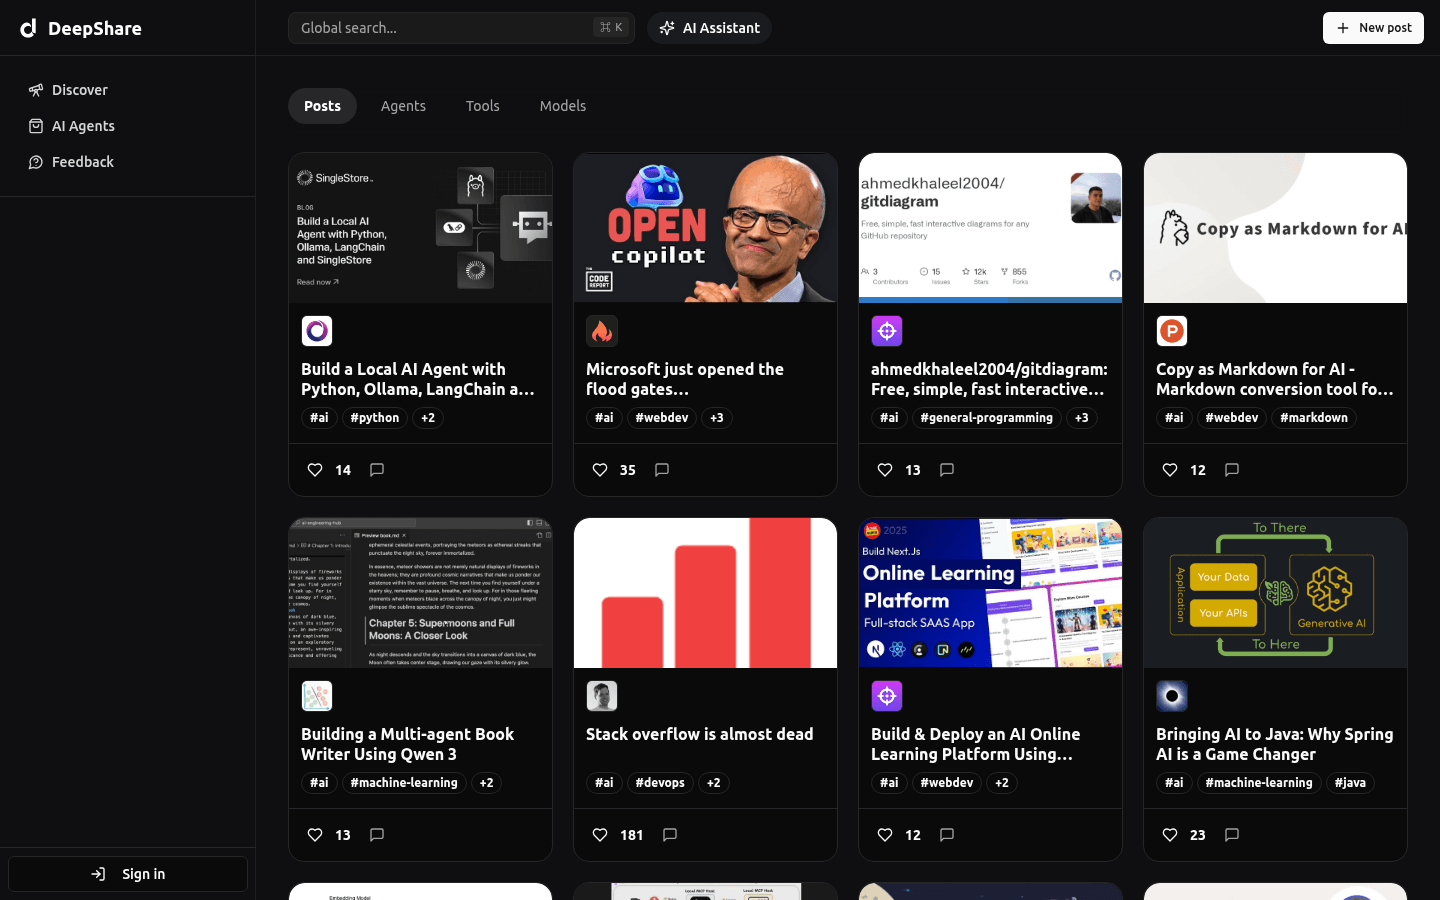This screenshot has height=900, width=1440.
Task: Expand +3 tags on Microsoft post
Action: [717, 418]
